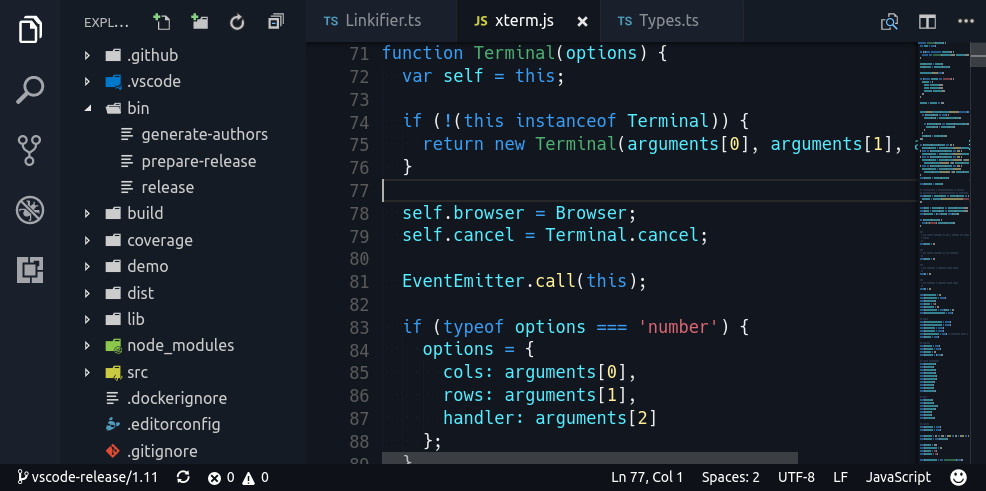Expand the node_modules folder

(x=88, y=346)
